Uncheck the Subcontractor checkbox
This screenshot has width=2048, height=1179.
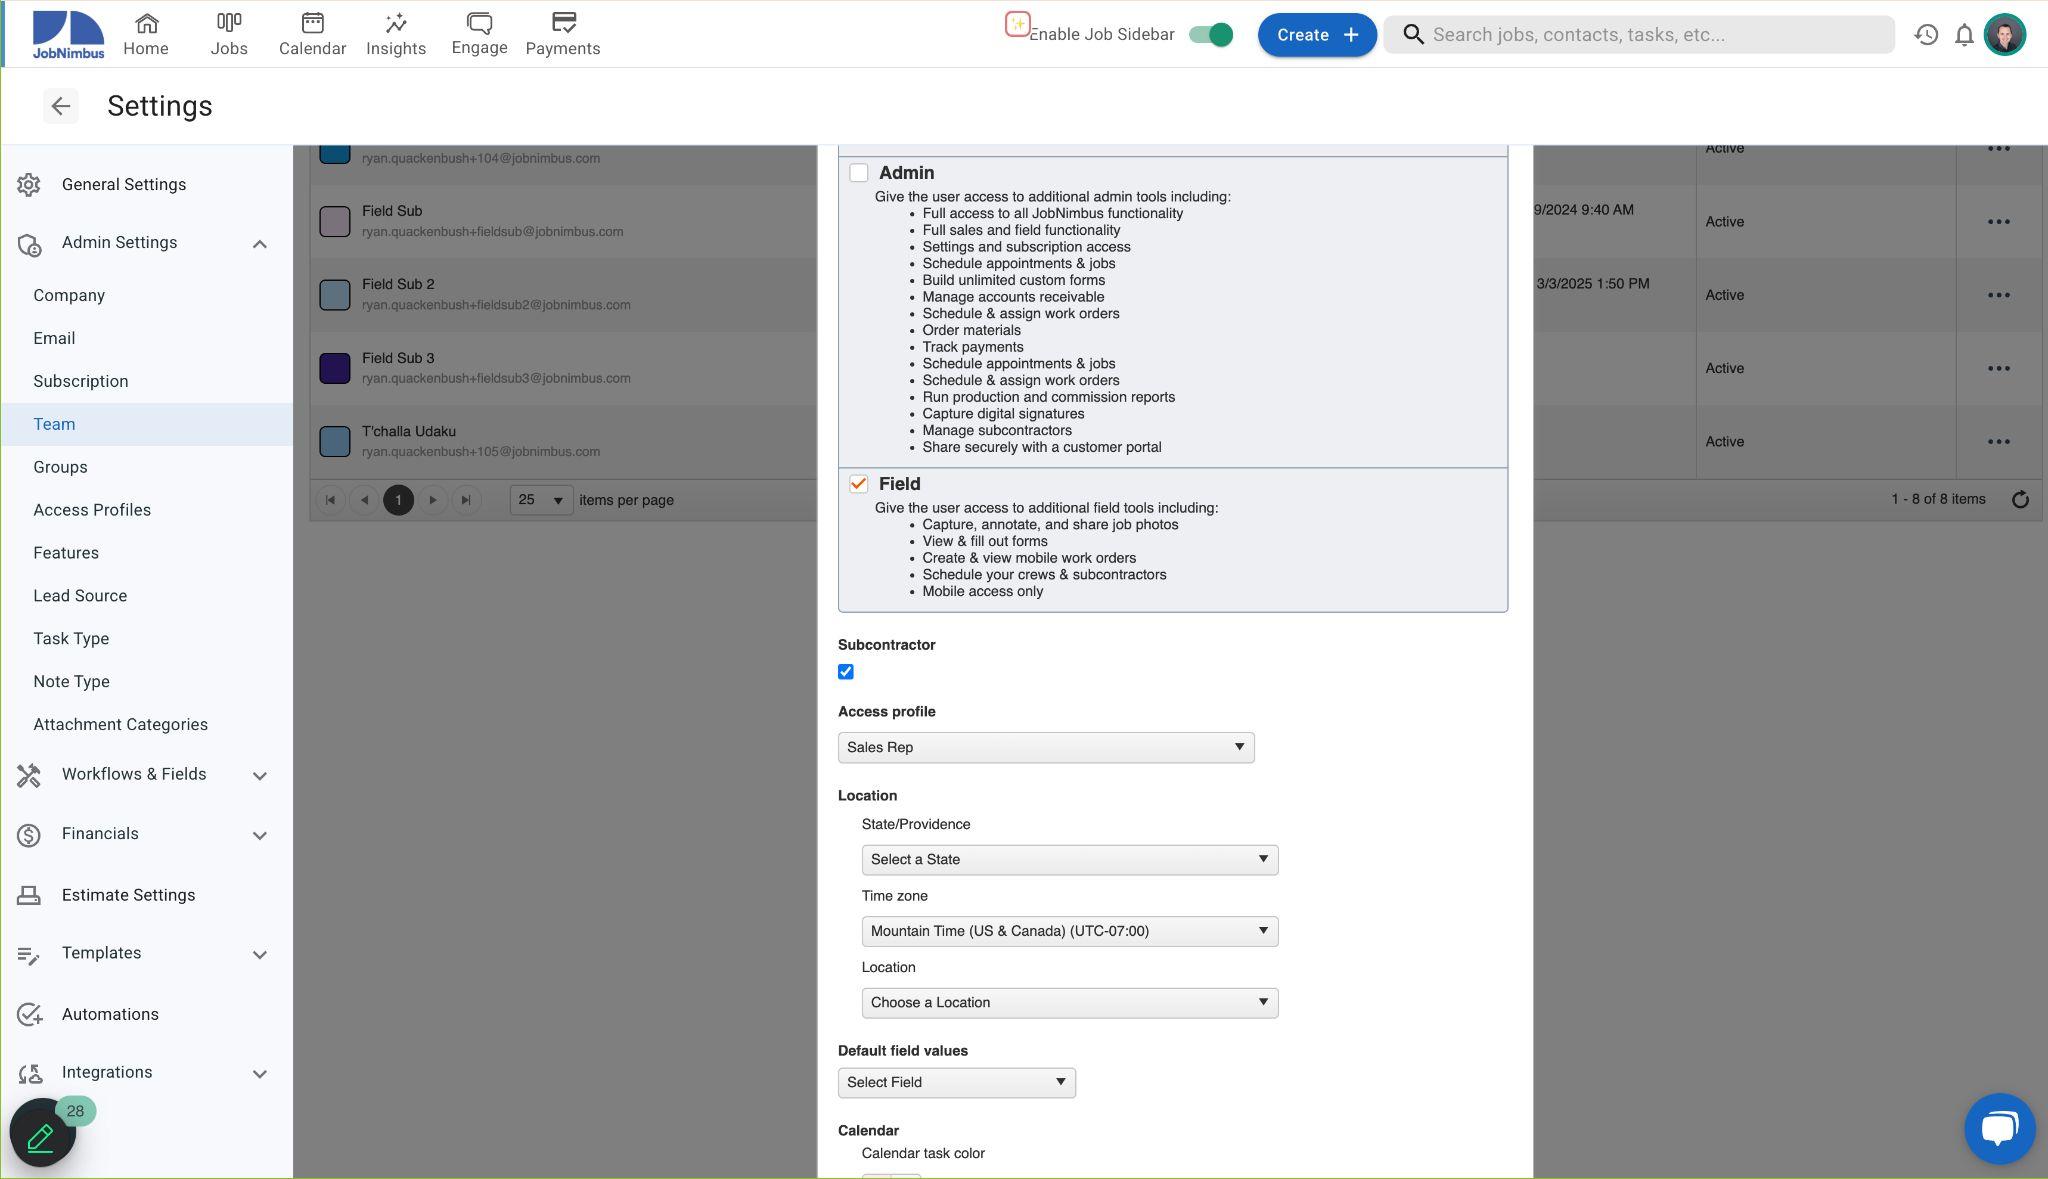[846, 672]
